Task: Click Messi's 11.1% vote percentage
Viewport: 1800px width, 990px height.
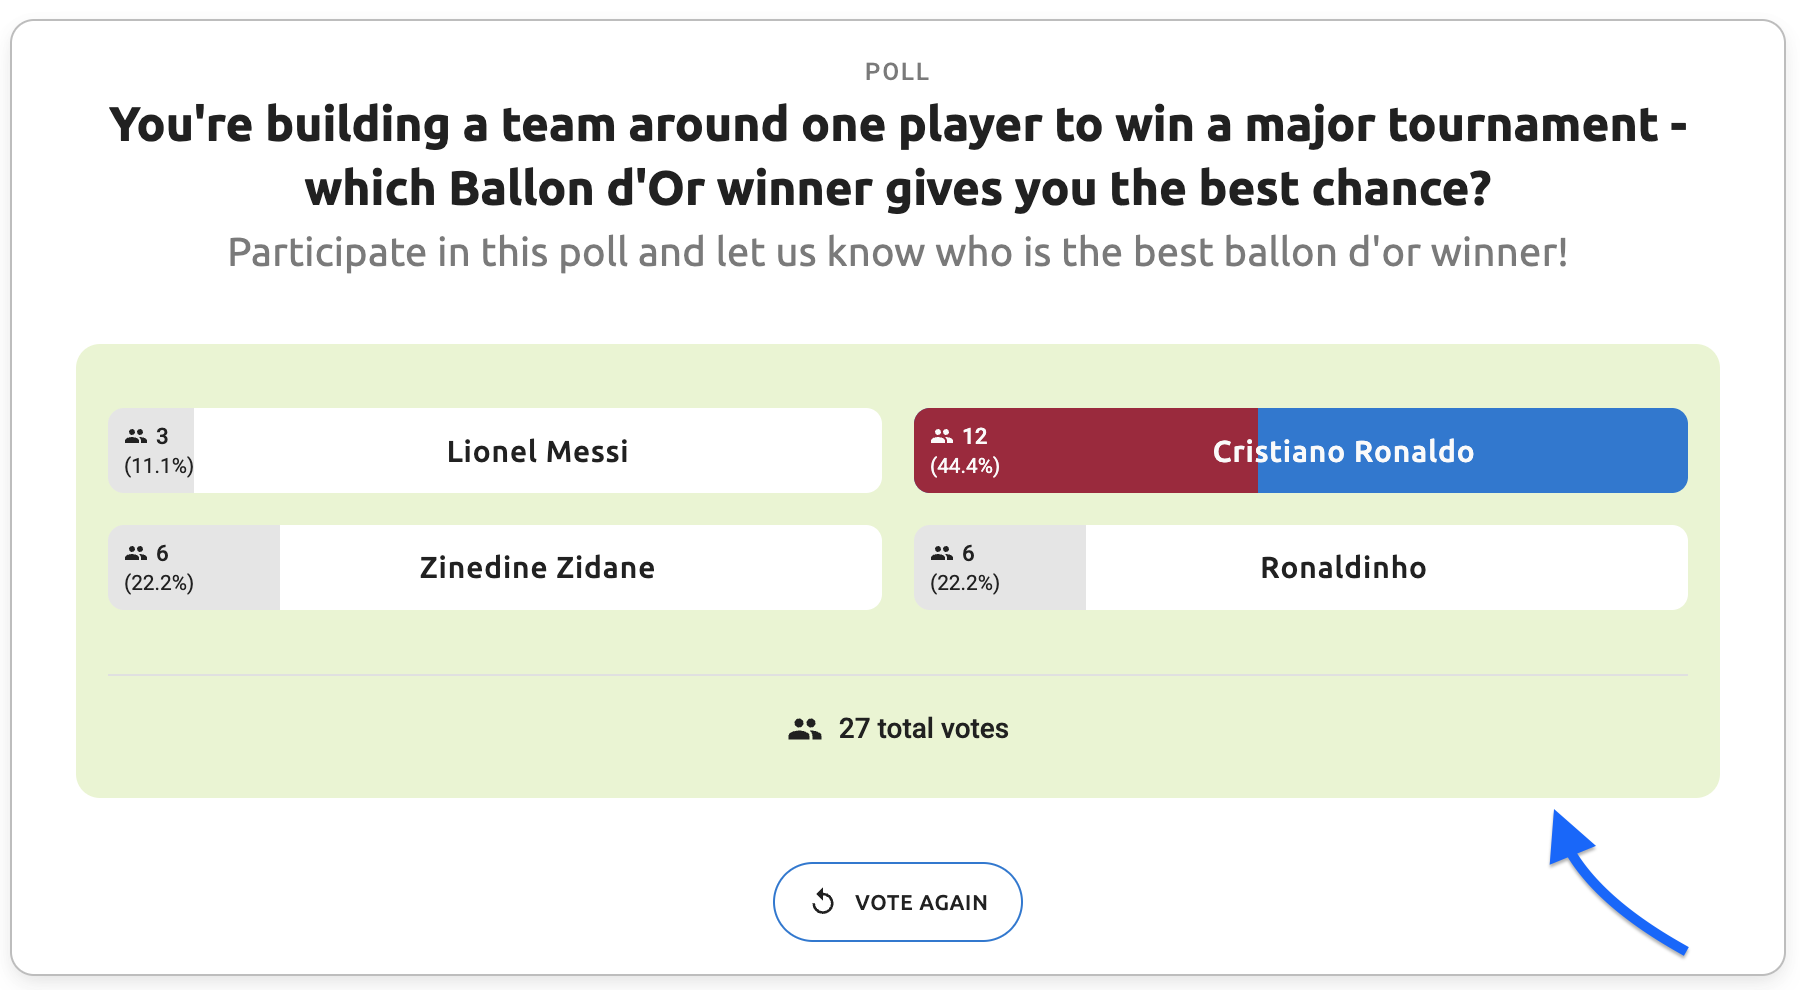Action: 158,466
